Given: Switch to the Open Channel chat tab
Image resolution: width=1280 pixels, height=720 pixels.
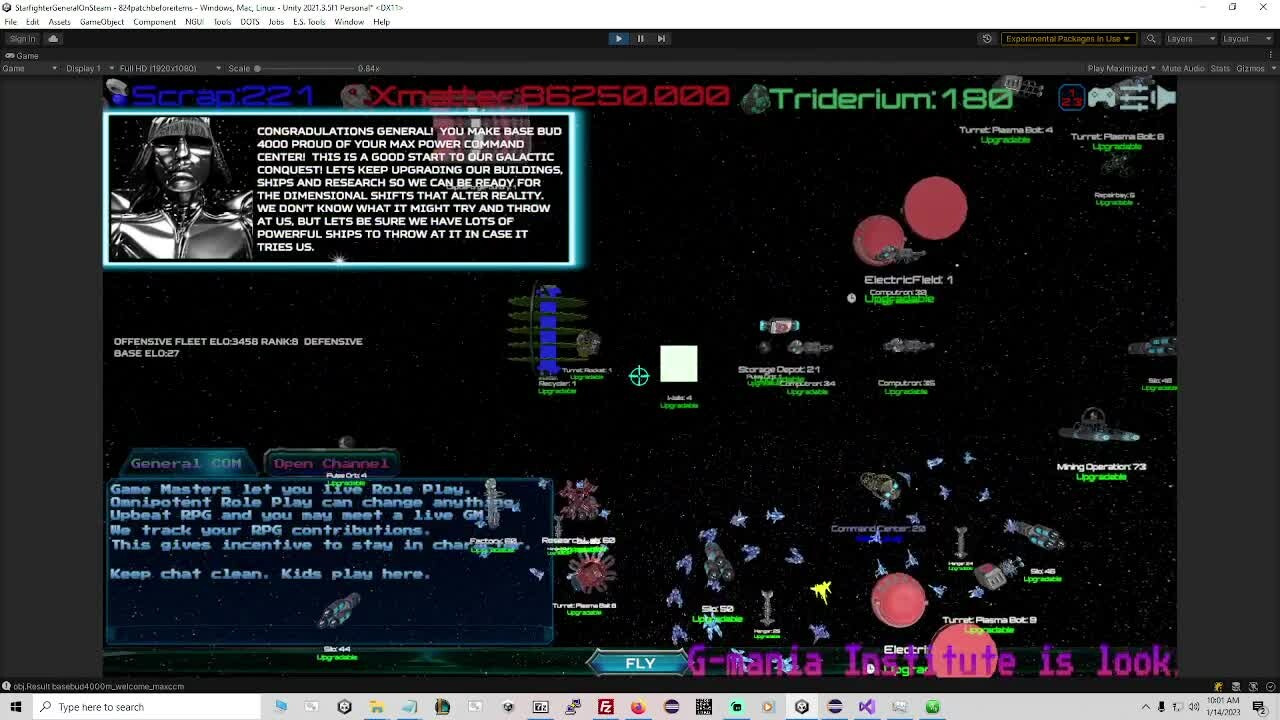Looking at the screenshot, I should [x=331, y=463].
